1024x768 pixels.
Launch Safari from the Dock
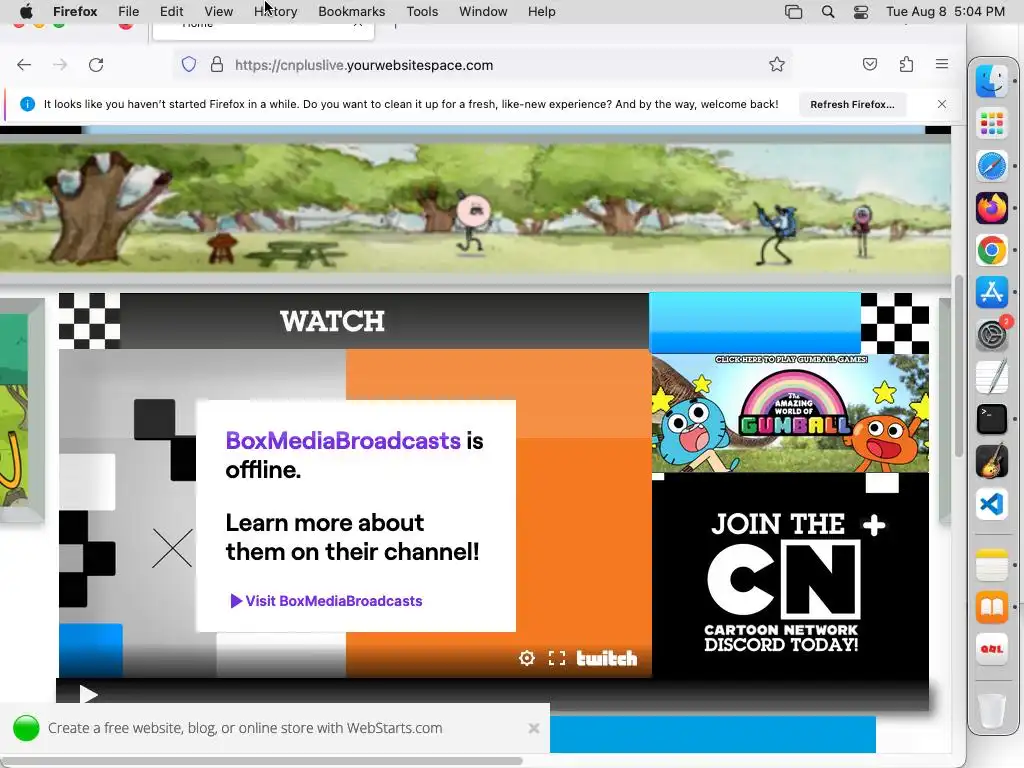coord(991,166)
